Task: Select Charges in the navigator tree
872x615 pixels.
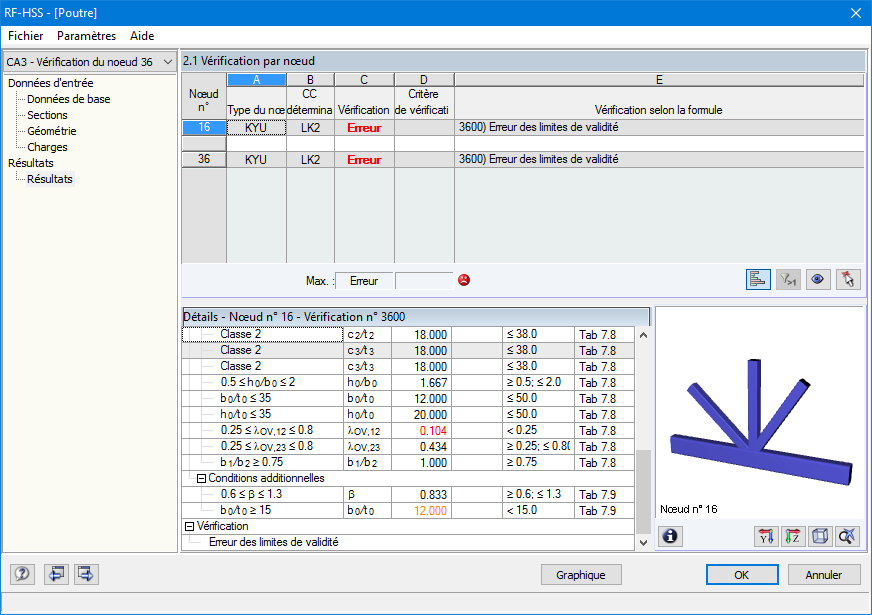Action: 47,147
